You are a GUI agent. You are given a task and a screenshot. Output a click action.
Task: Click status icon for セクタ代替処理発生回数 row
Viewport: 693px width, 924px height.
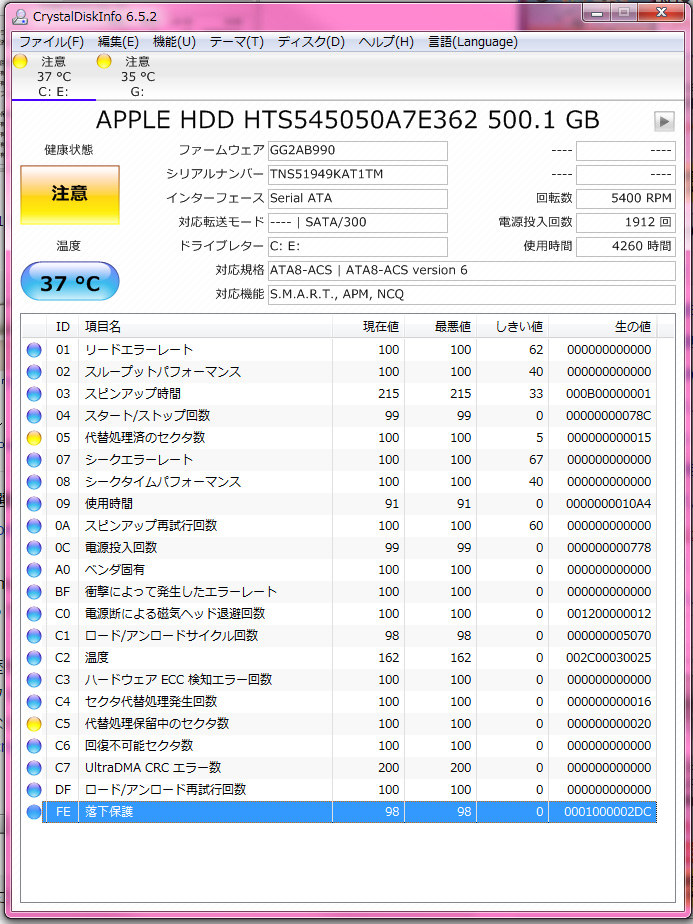click(x=34, y=702)
